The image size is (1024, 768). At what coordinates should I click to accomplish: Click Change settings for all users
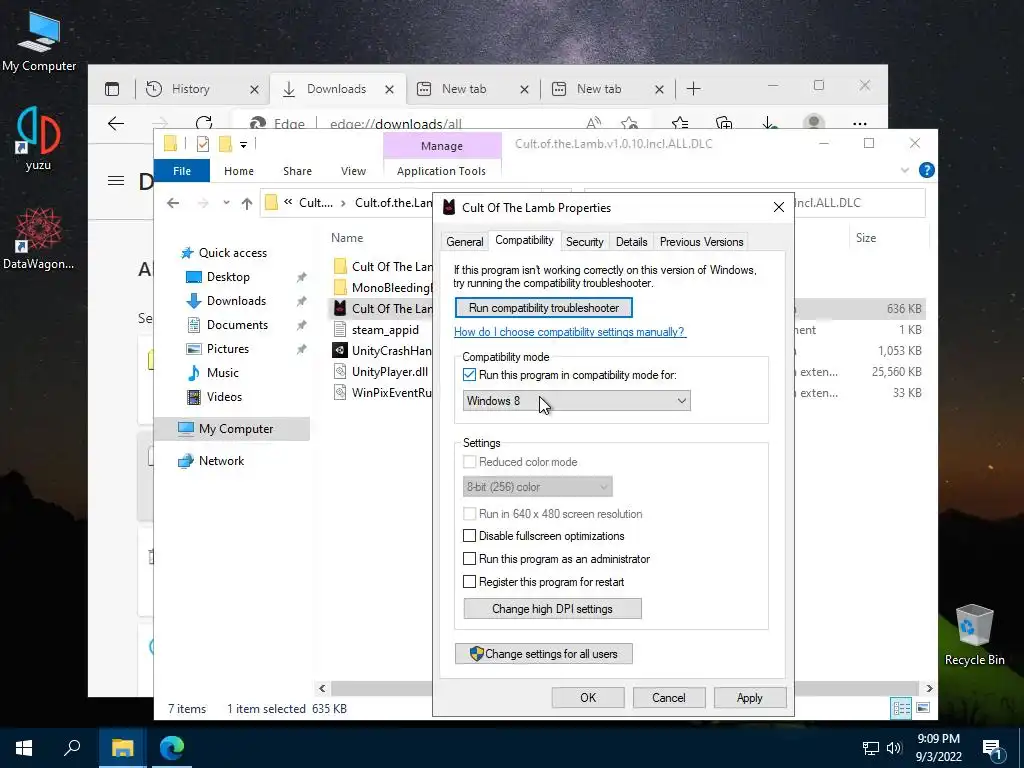point(544,654)
